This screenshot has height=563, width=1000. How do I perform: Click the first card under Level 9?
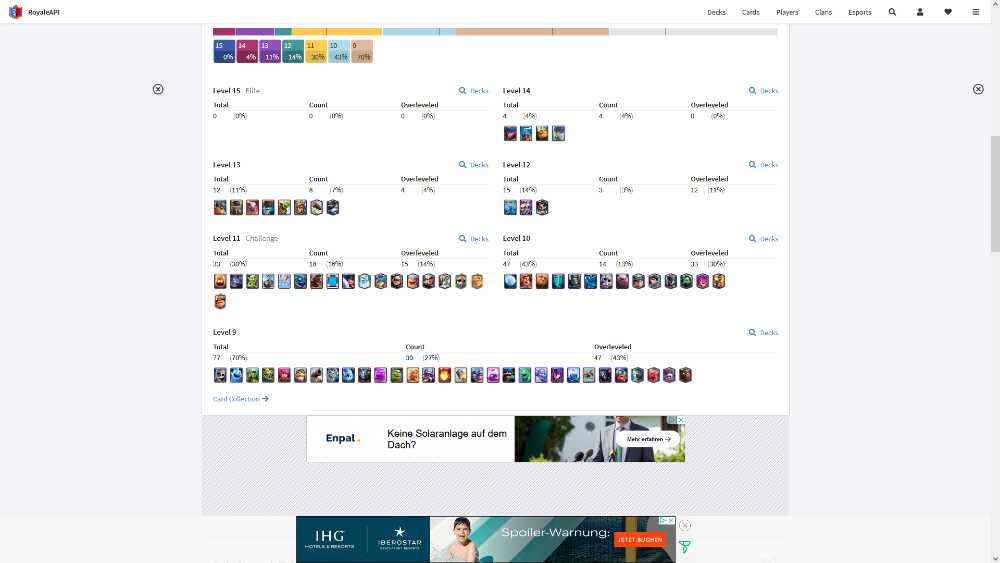coord(220,375)
